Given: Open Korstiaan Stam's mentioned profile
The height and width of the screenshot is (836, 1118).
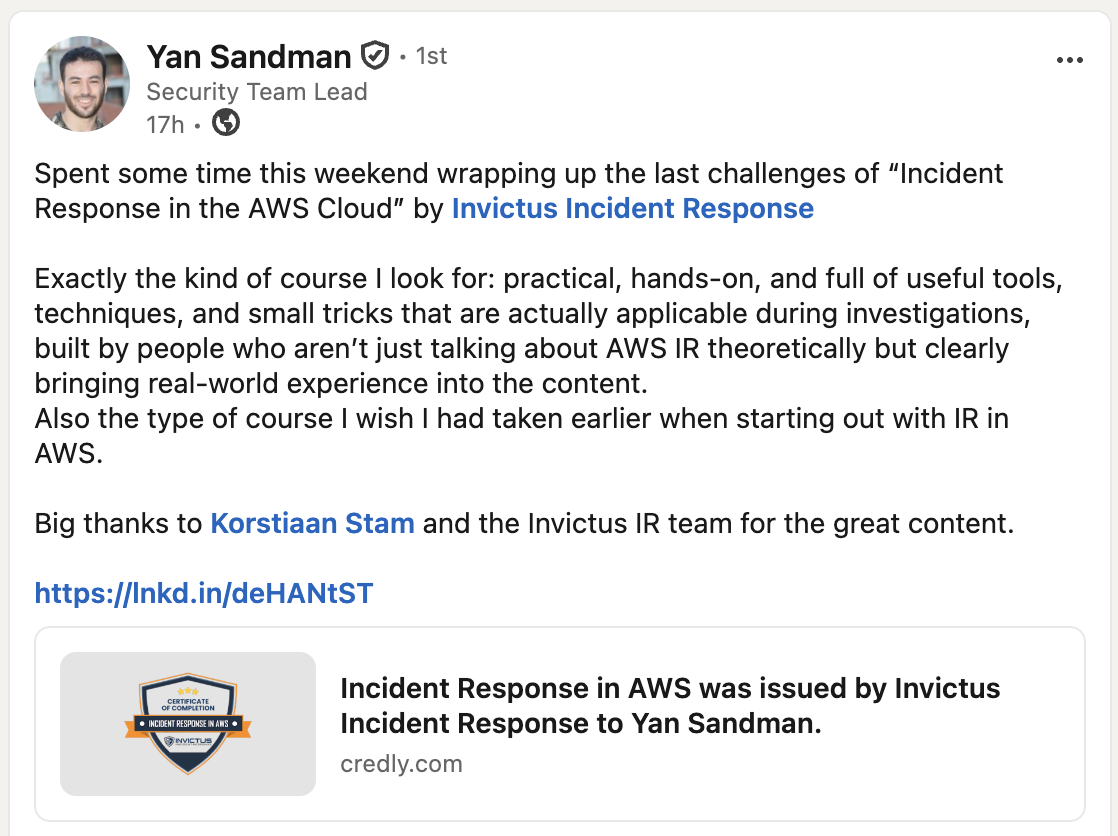Looking at the screenshot, I should tap(312, 524).
